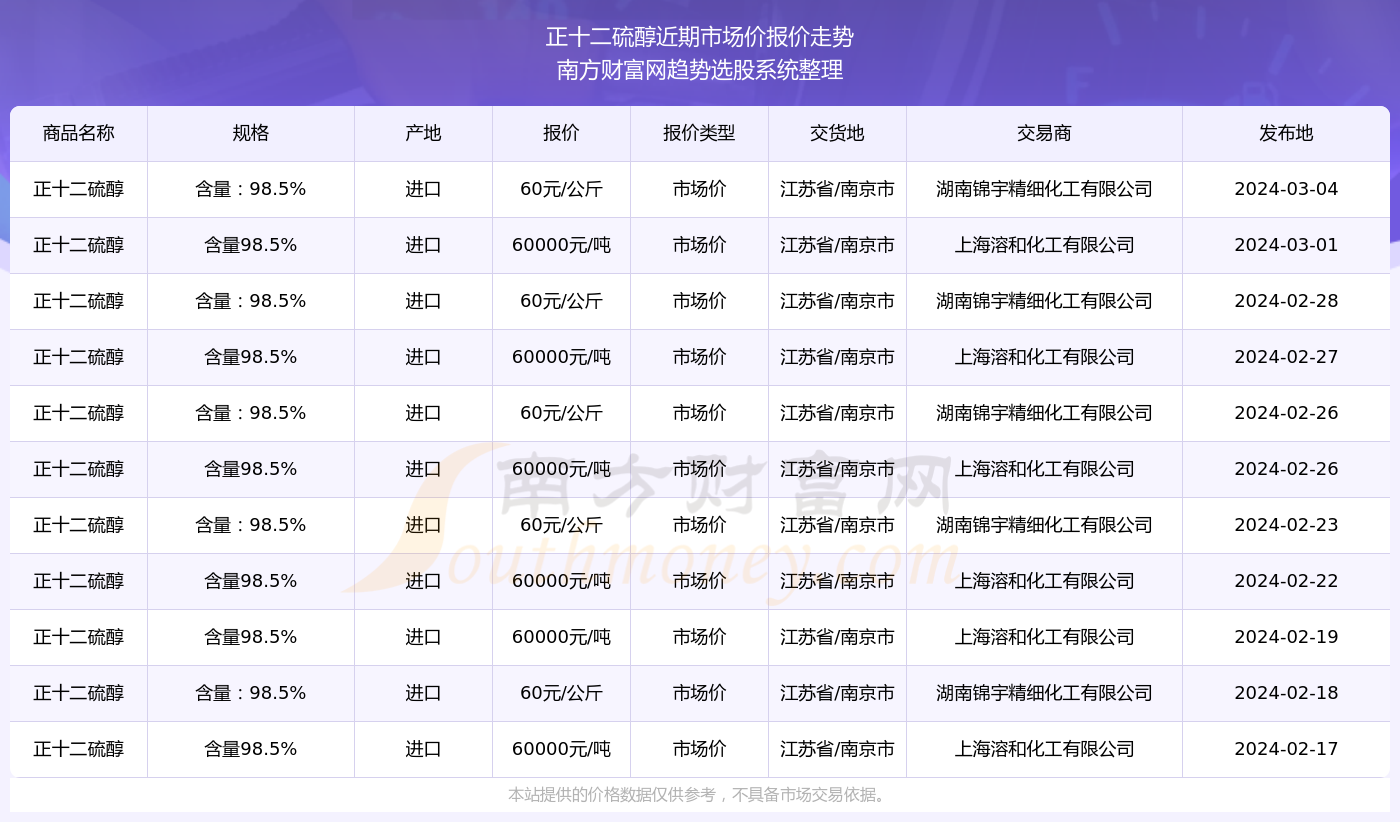1400x822 pixels.
Task: Select the date 2024-02-18
Action: 1286,693
